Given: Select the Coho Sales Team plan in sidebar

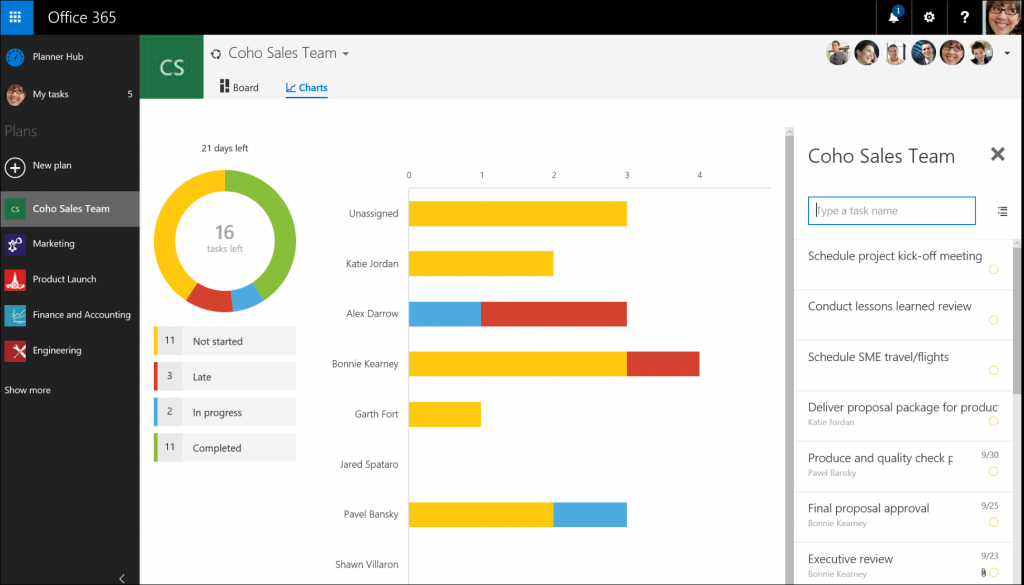Looking at the screenshot, I should (x=69, y=209).
